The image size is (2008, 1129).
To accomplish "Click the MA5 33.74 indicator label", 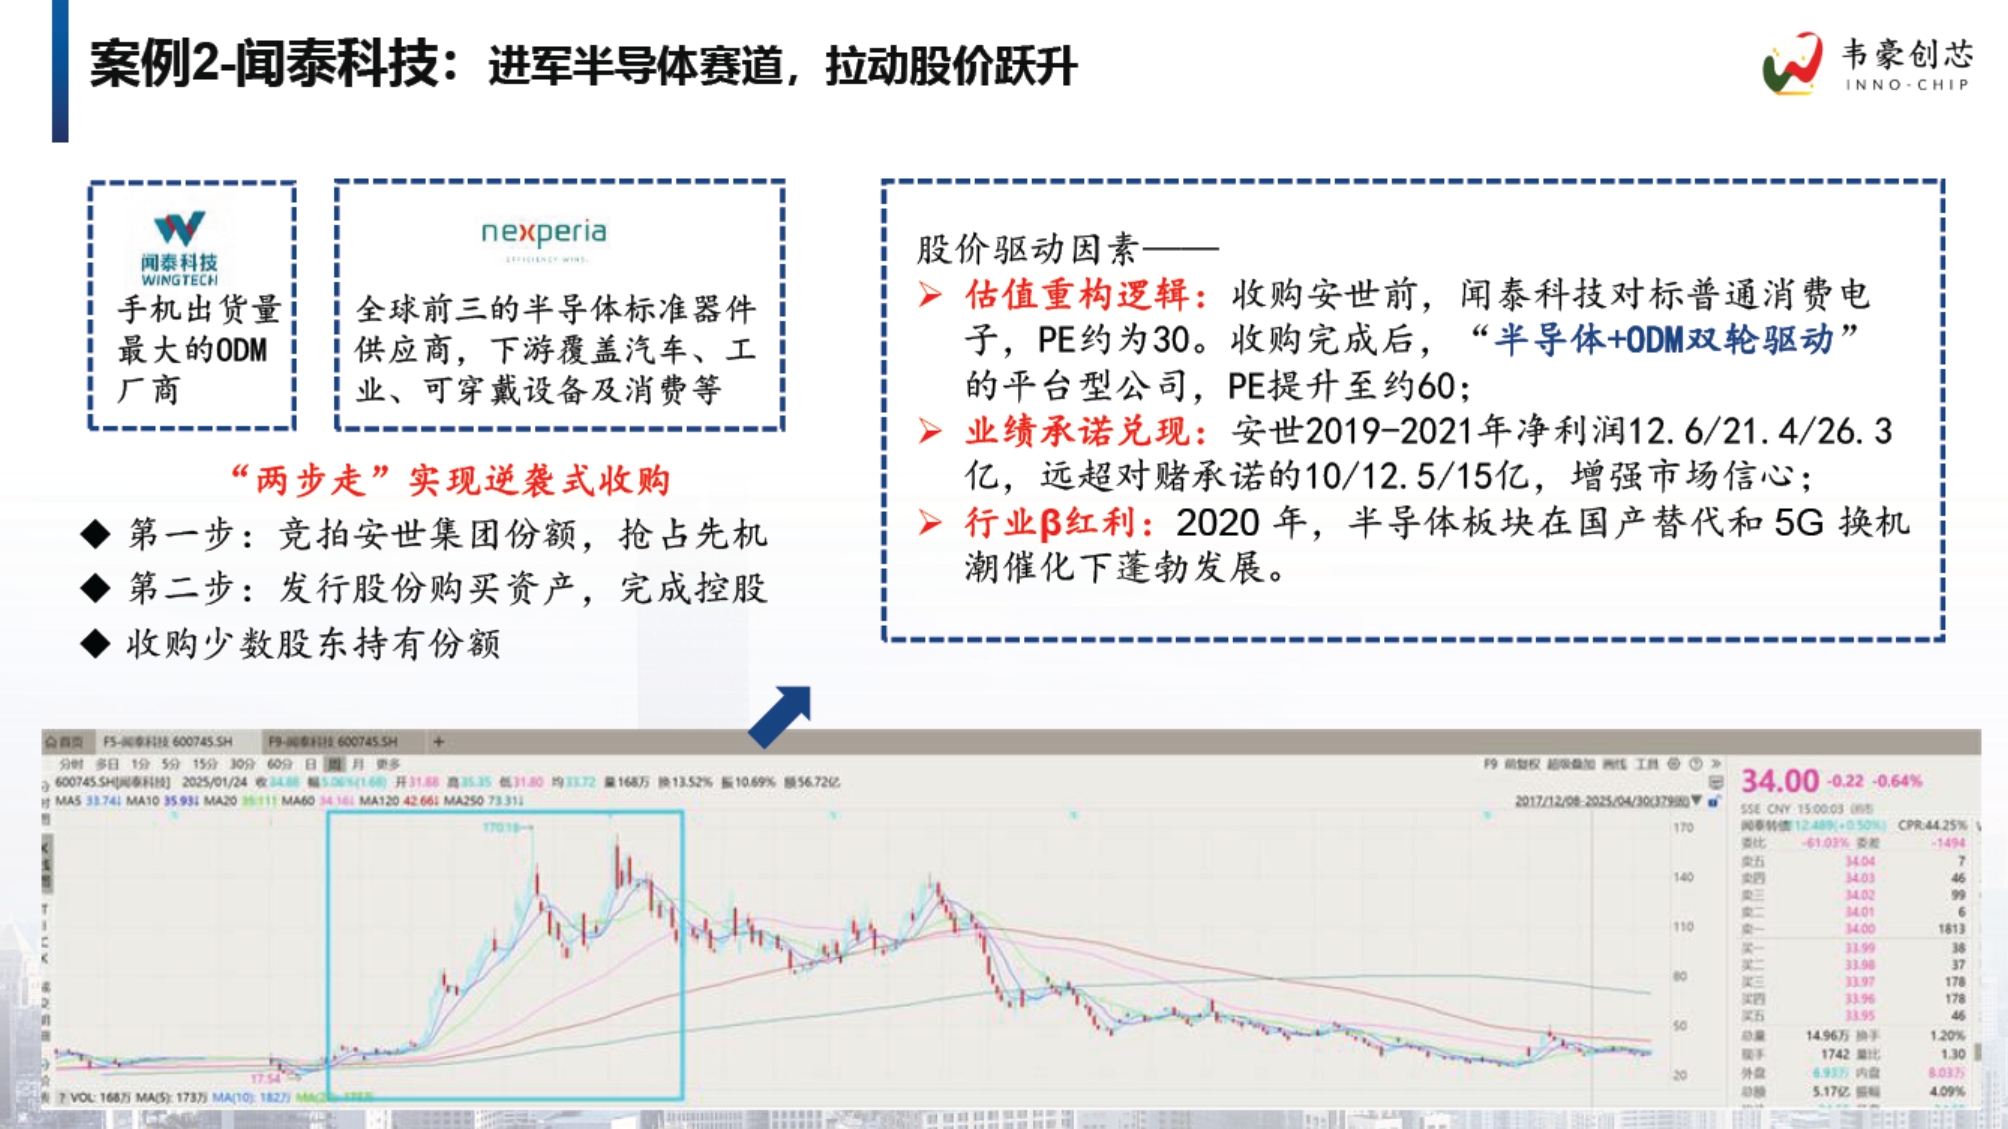I will point(88,801).
